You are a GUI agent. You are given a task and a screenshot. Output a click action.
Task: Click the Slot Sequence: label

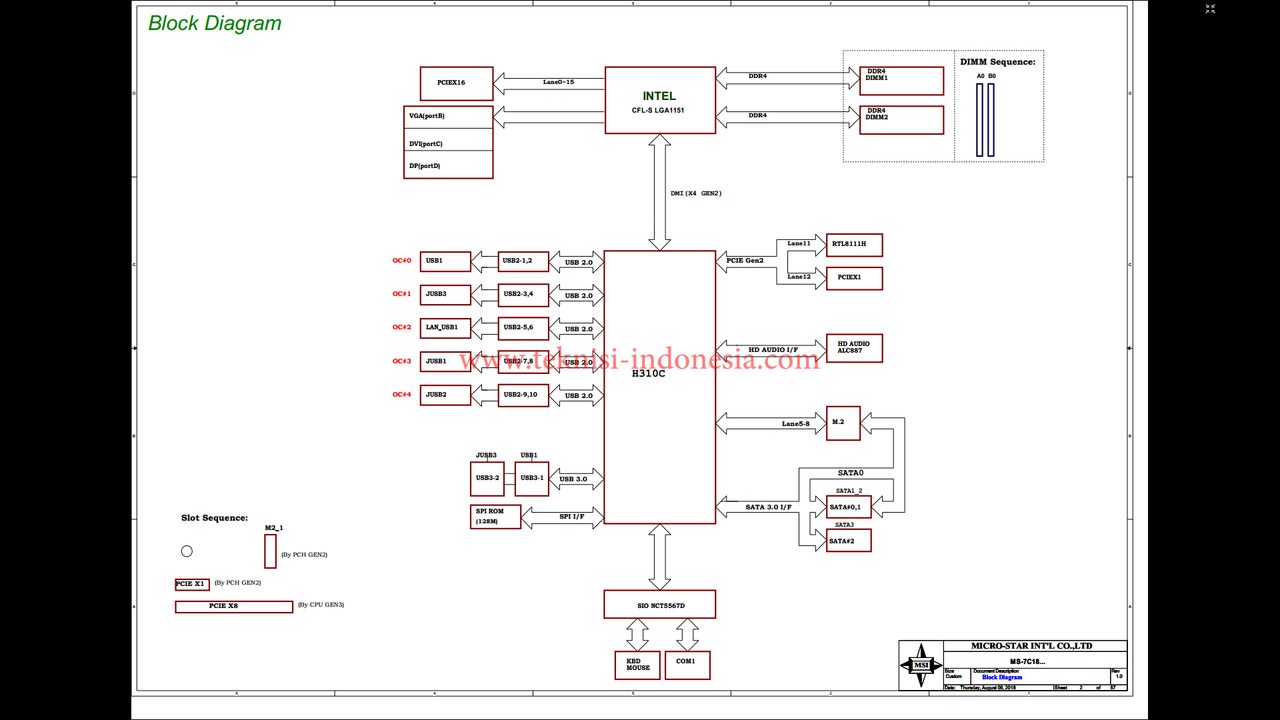click(x=214, y=518)
